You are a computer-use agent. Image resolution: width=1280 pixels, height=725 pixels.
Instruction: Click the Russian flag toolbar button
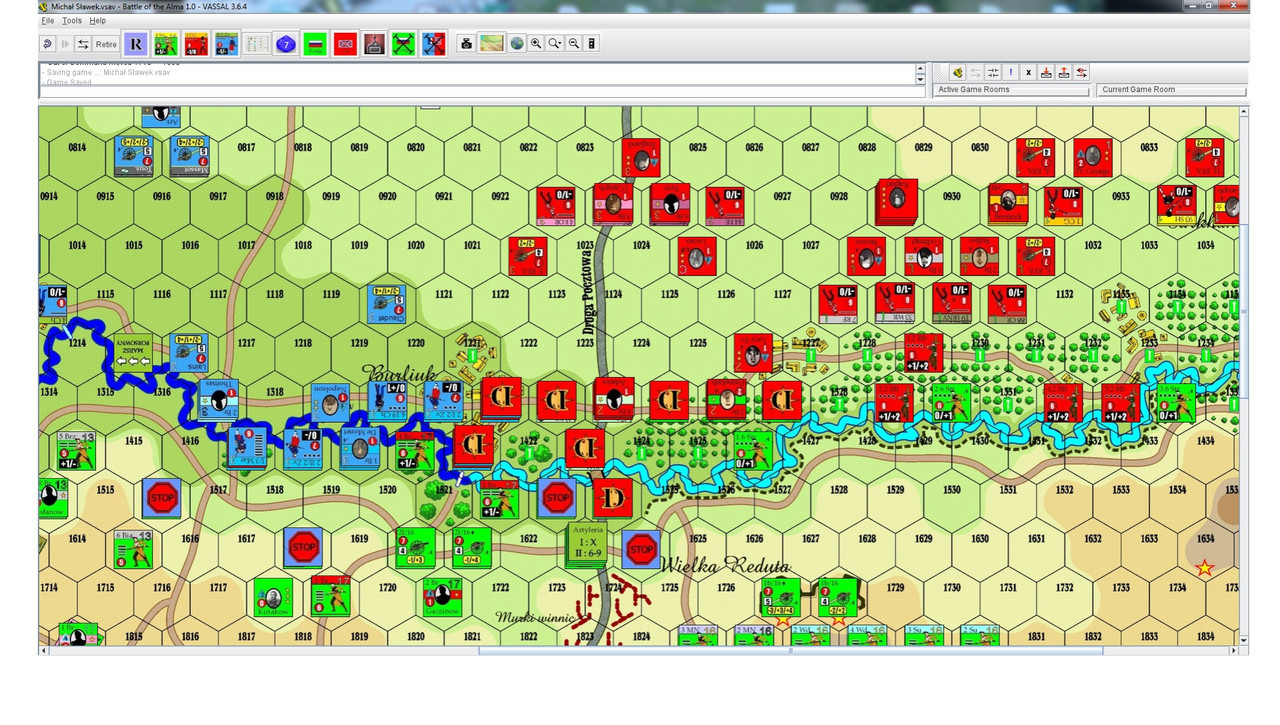tap(316, 44)
